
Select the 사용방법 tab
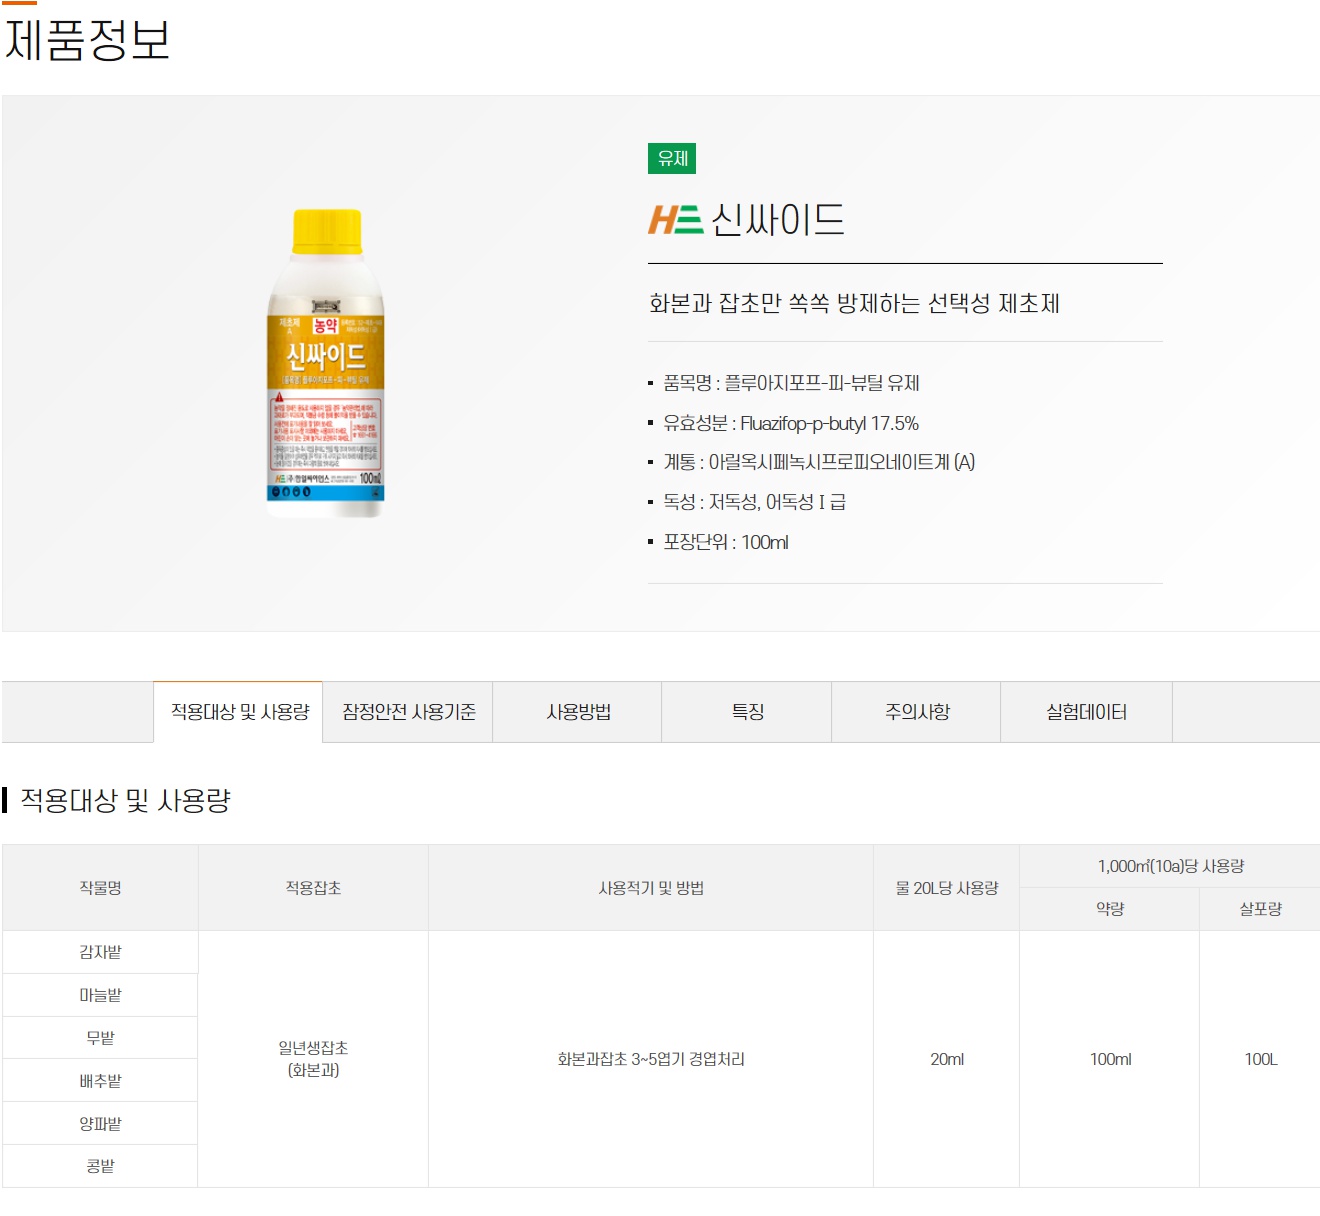(x=577, y=712)
